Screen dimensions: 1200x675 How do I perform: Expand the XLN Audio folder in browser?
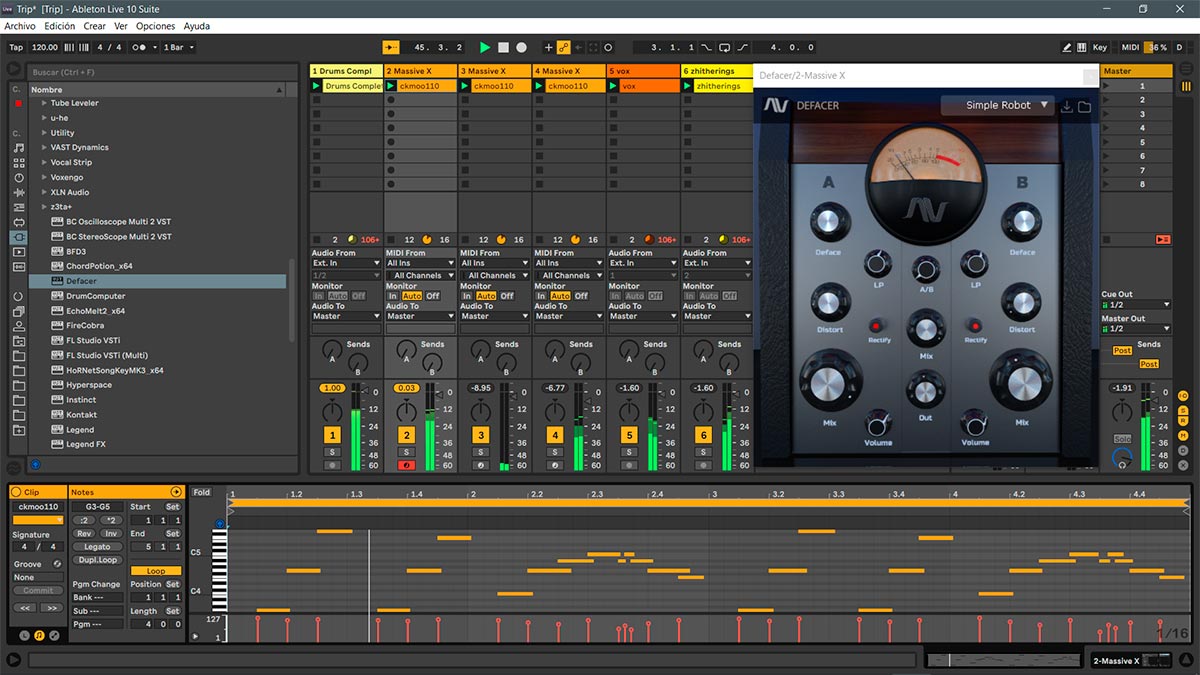(44, 192)
